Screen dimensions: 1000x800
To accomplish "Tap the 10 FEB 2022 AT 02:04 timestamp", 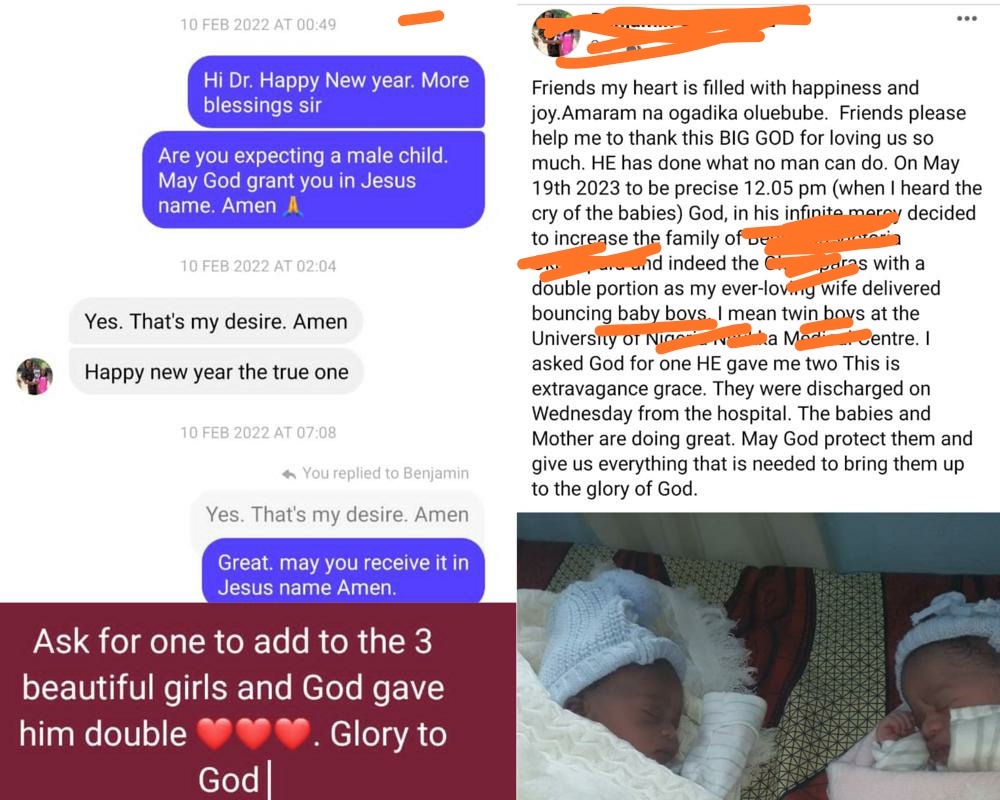I will point(258,266).
